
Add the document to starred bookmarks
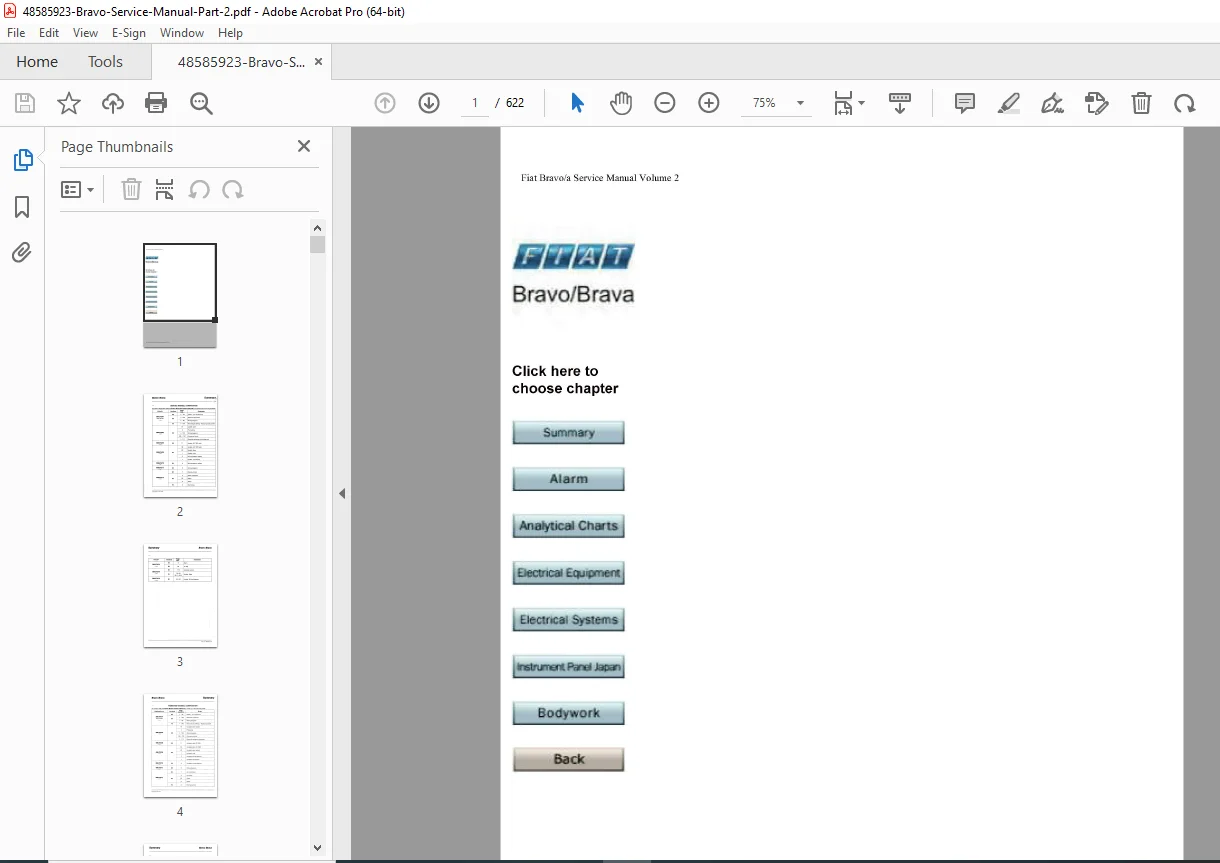point(69,103)
